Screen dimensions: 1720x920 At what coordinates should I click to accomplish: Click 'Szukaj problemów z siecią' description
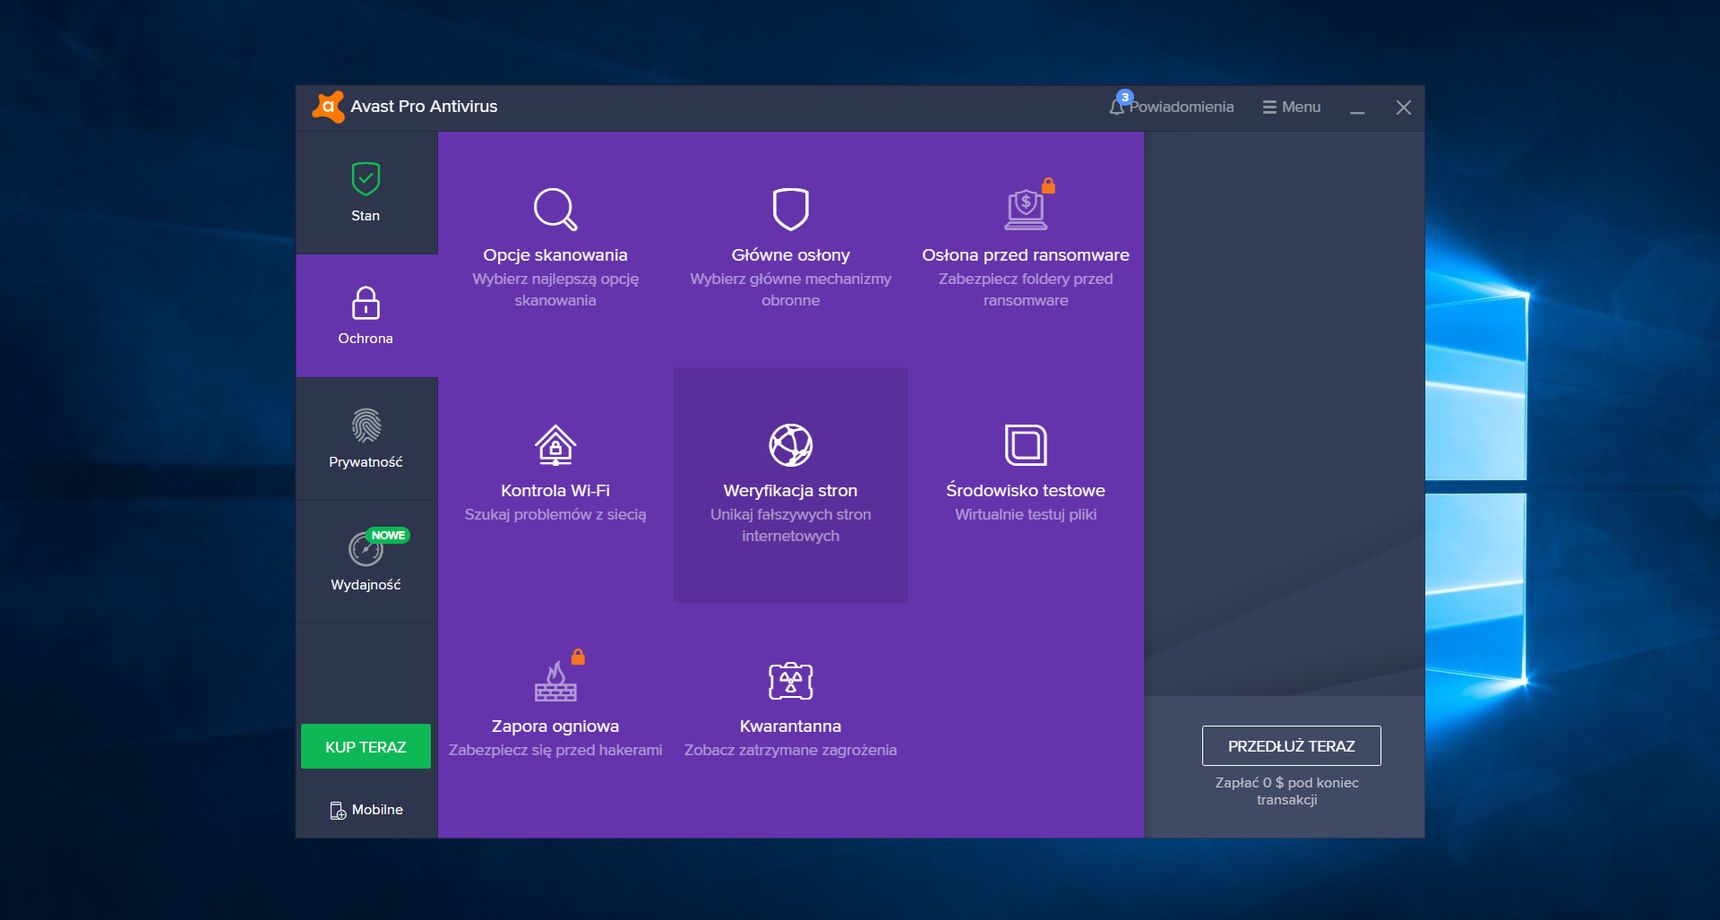point(555,515)
